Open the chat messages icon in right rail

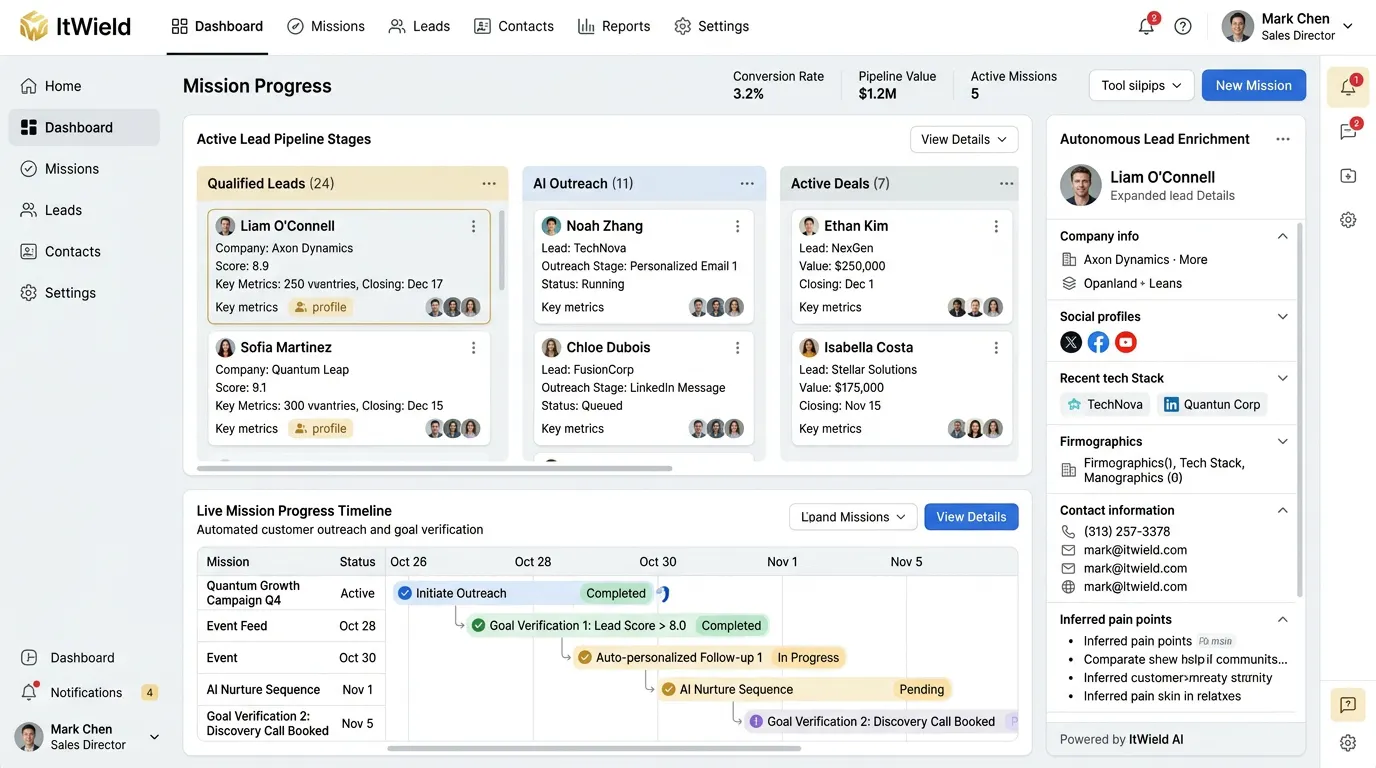point(1348,131)
